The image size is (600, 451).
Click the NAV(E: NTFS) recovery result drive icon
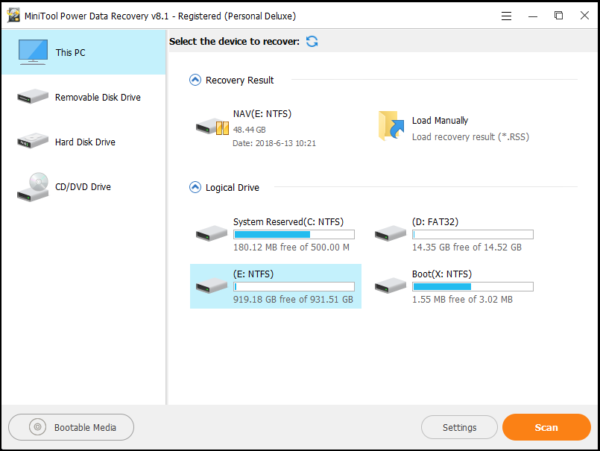coord(212,127)
